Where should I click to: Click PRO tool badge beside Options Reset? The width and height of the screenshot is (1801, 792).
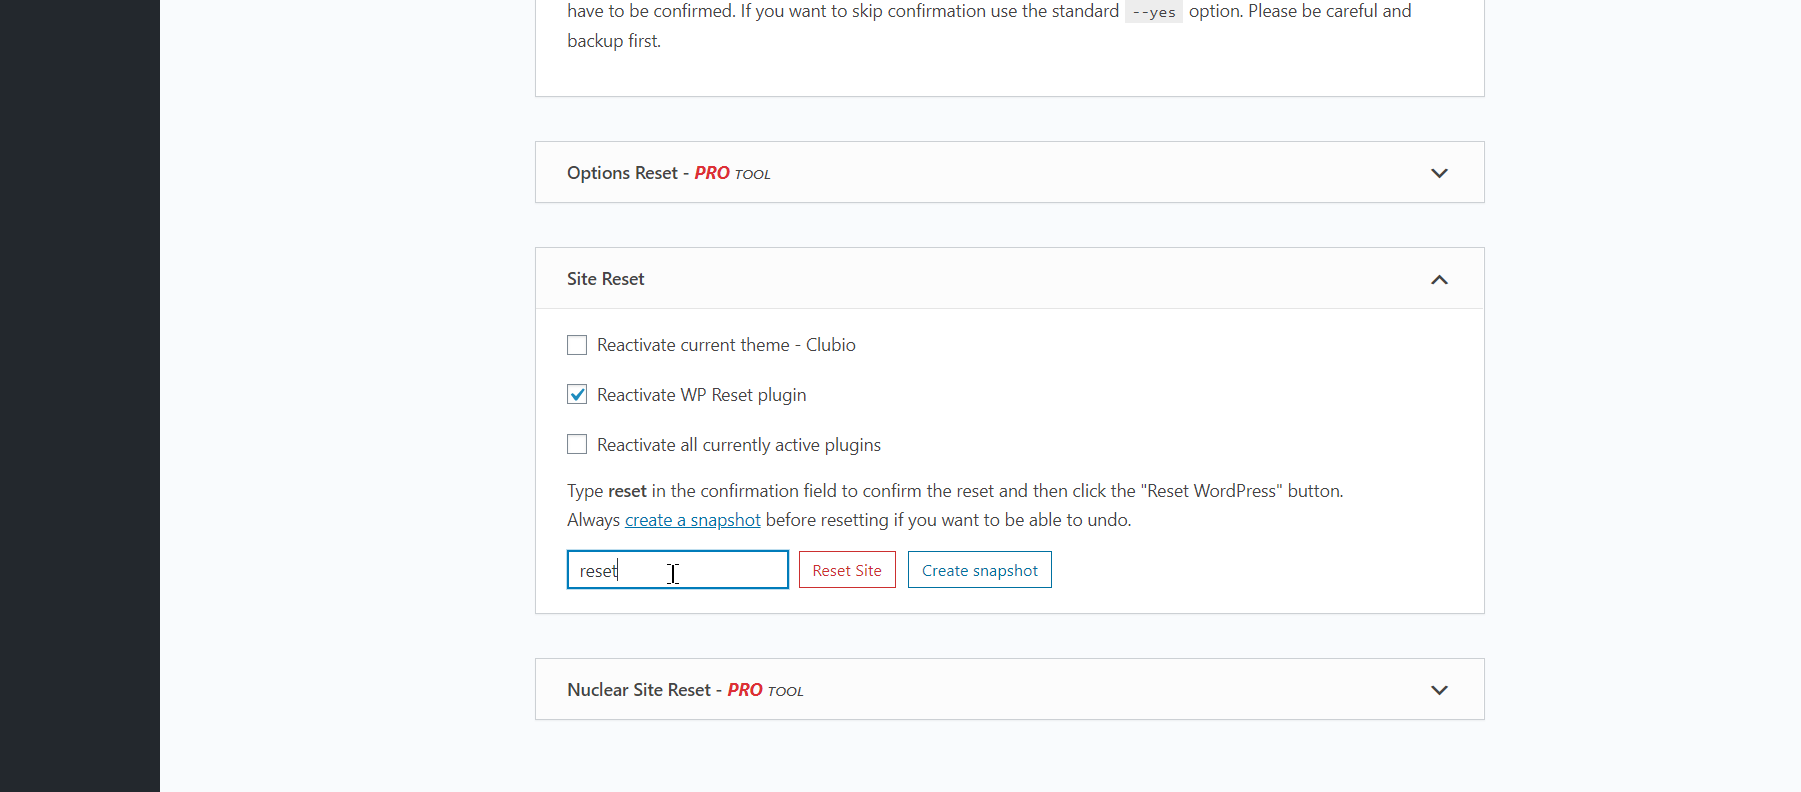[x=732, y=173]
